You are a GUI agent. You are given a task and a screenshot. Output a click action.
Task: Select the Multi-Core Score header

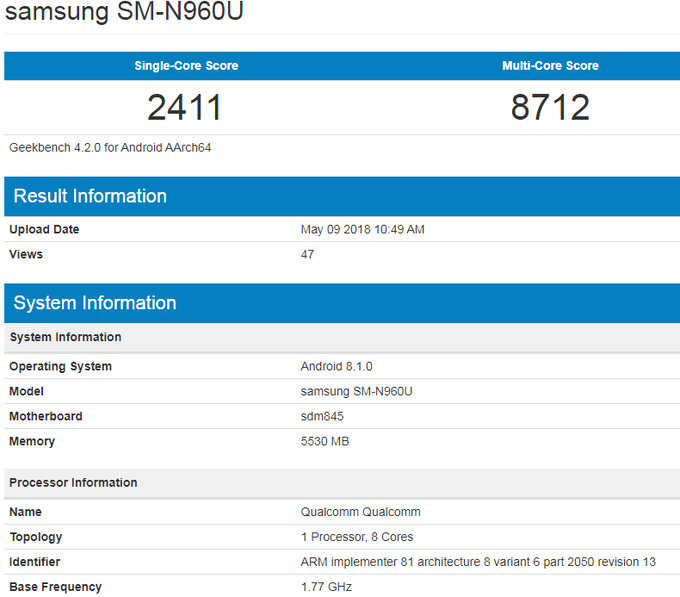(550, 66)
